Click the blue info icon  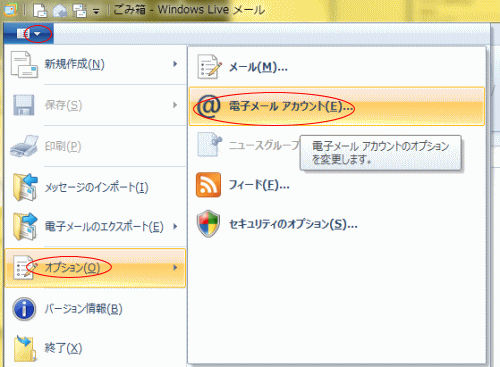(x=24, y=309)
